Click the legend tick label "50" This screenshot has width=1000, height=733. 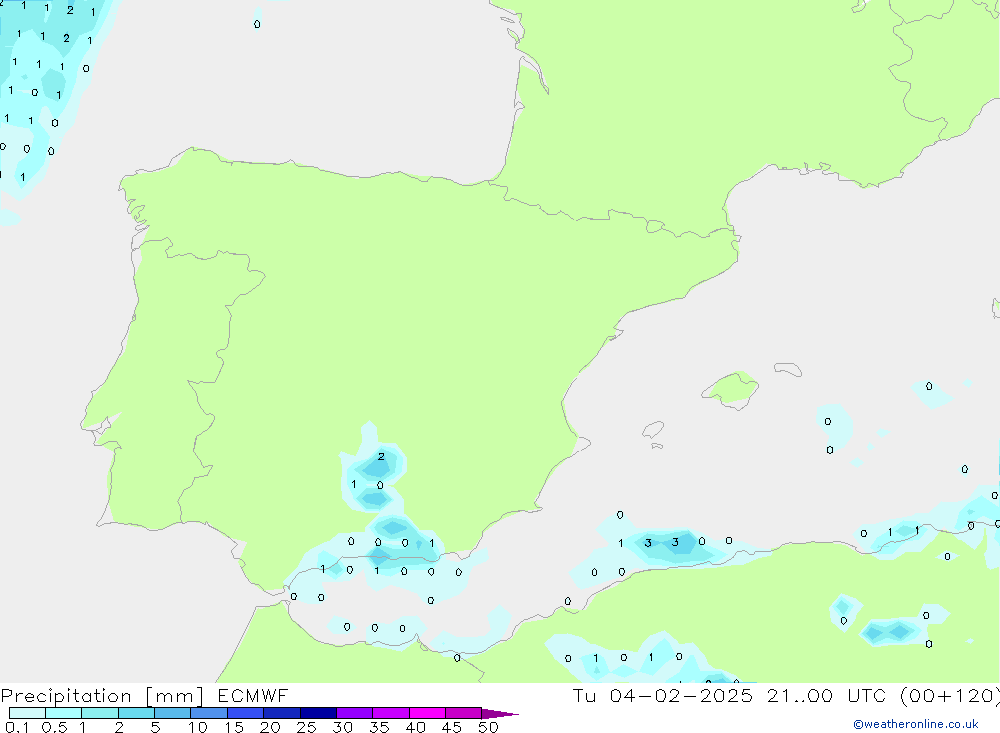click(x=489, y=727)
